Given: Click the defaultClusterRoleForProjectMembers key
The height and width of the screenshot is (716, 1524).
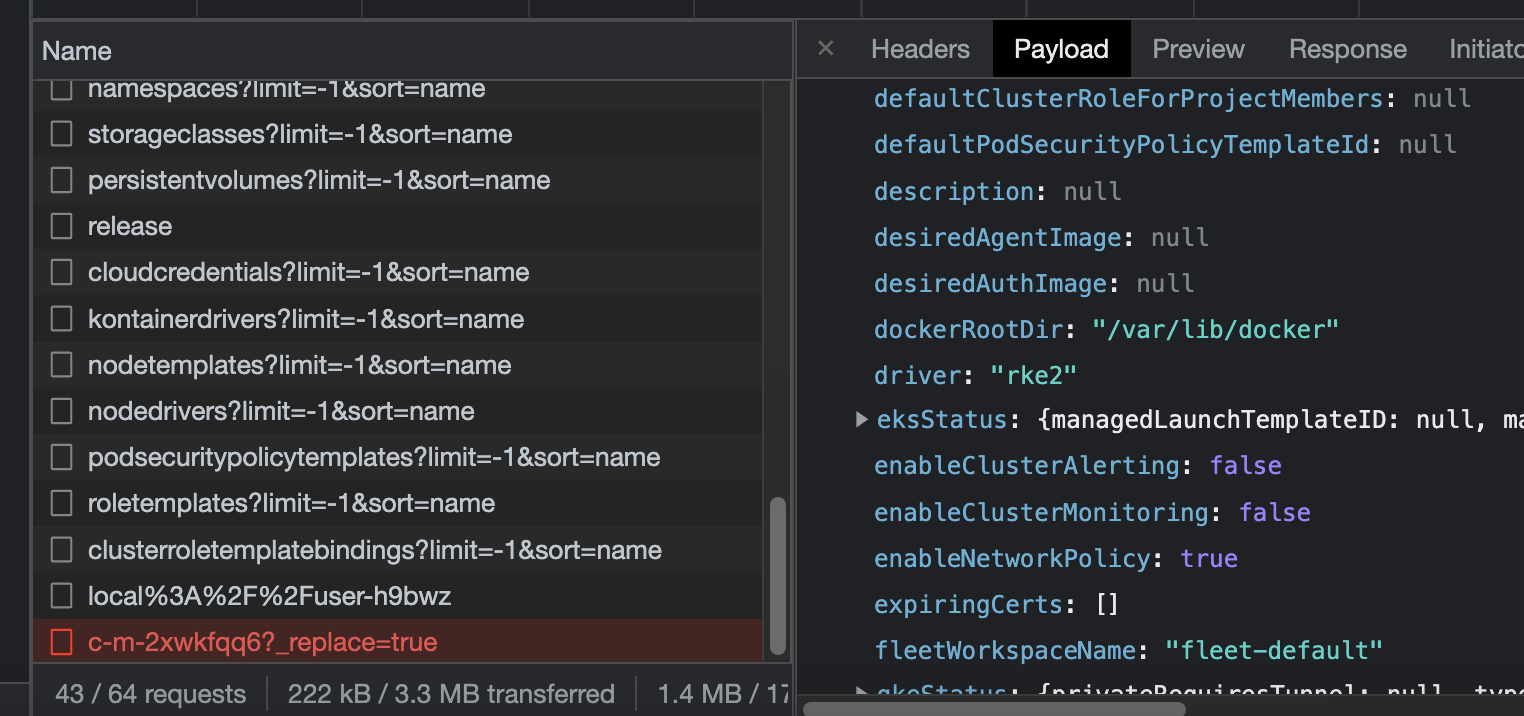Looking at the screenshot, I should pos(1128,99).
